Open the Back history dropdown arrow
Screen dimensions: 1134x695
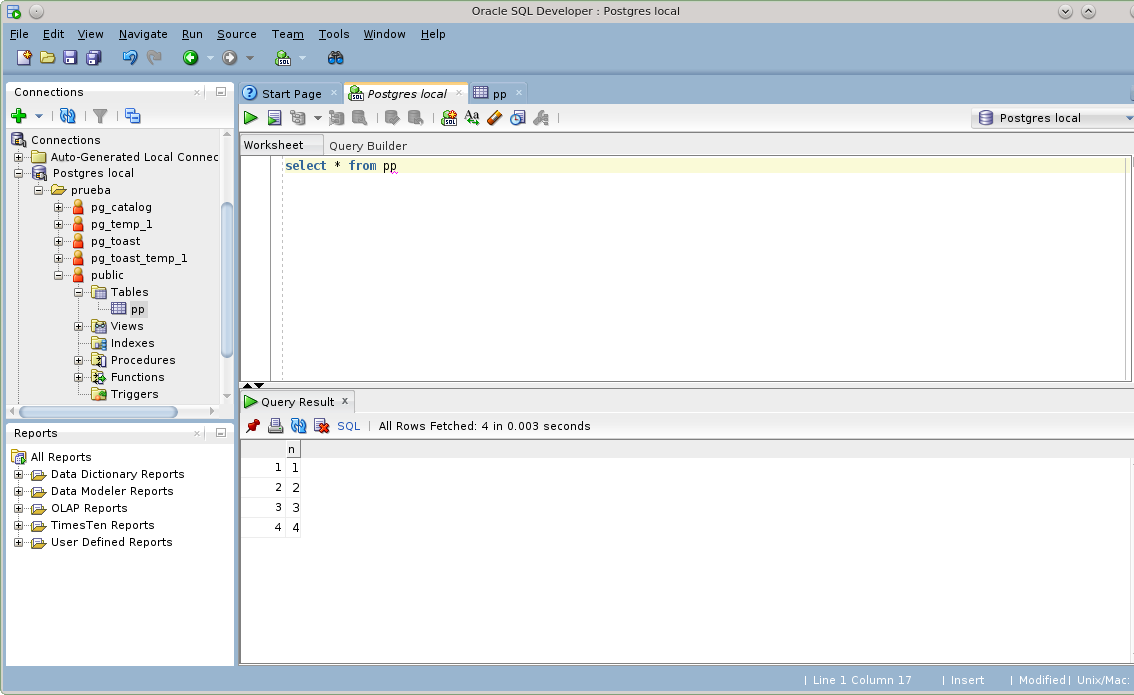tap(210, 58)
